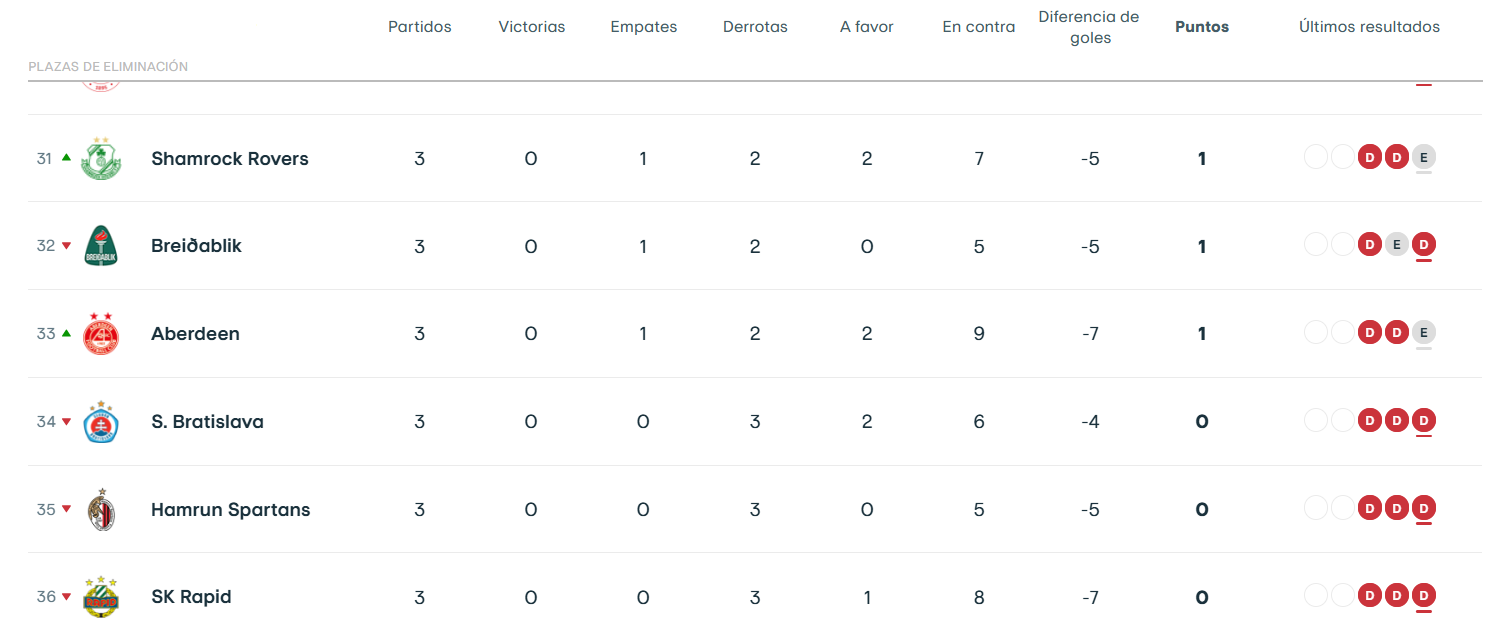Viewport: 1512px width, 630px height.
Task: Click the Hamrun Spartans club crest
Action: (101, 510)
